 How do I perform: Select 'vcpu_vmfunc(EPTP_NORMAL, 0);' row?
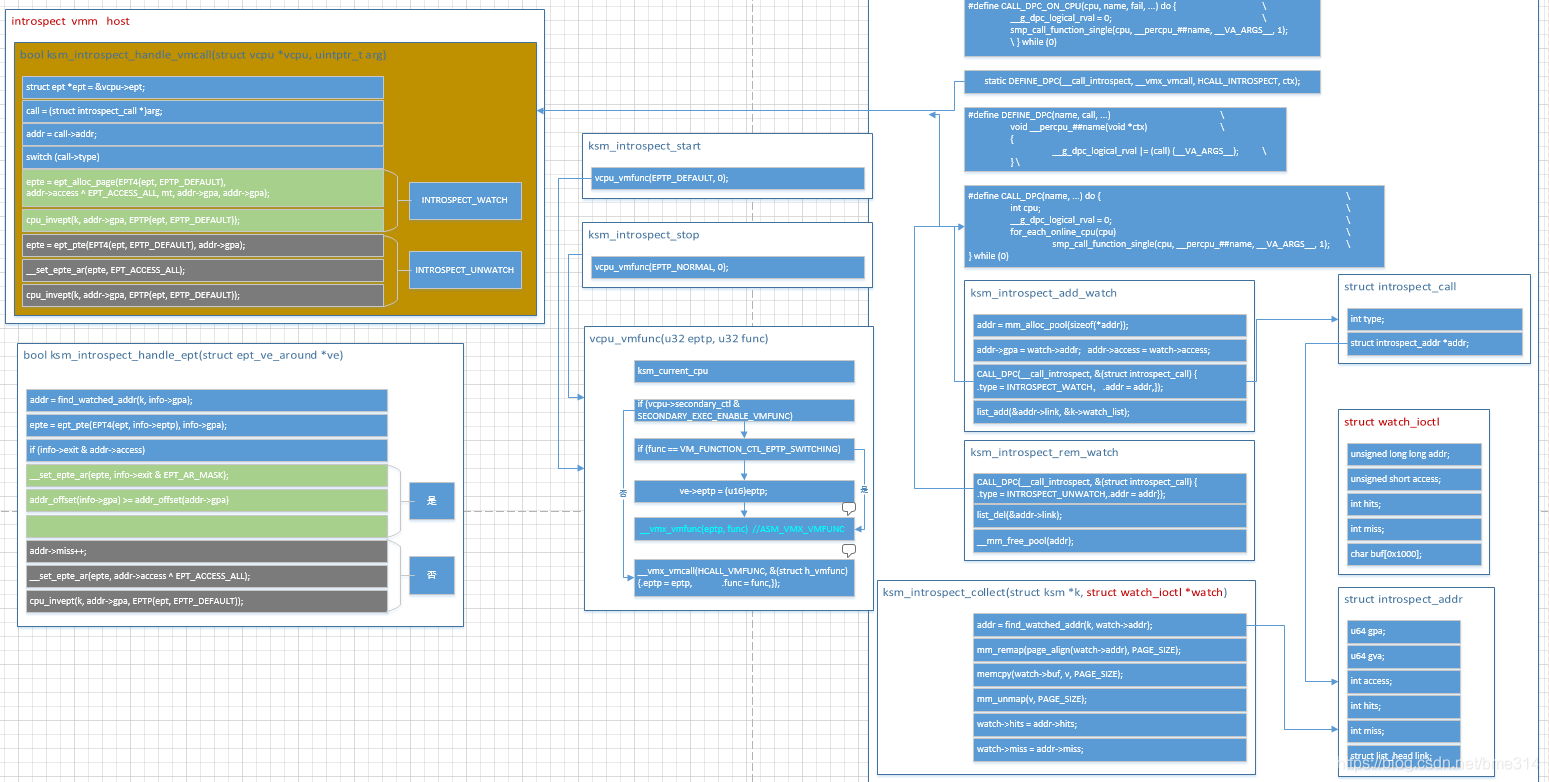(727, 267)
